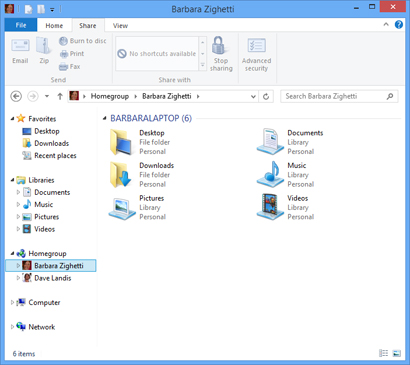Viewport: 410px width, 365px height.
Task: Switch to the Home ribbon tab
Action: 54,25
